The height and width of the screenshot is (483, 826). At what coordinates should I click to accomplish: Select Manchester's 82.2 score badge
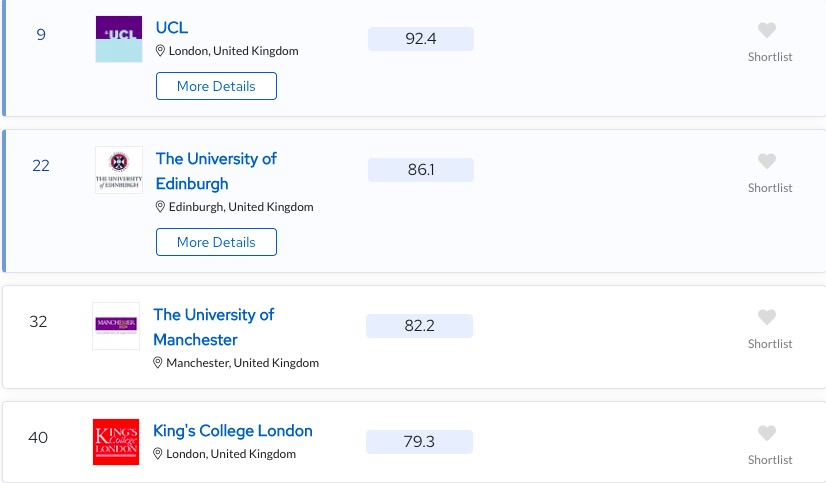[419, 326]
